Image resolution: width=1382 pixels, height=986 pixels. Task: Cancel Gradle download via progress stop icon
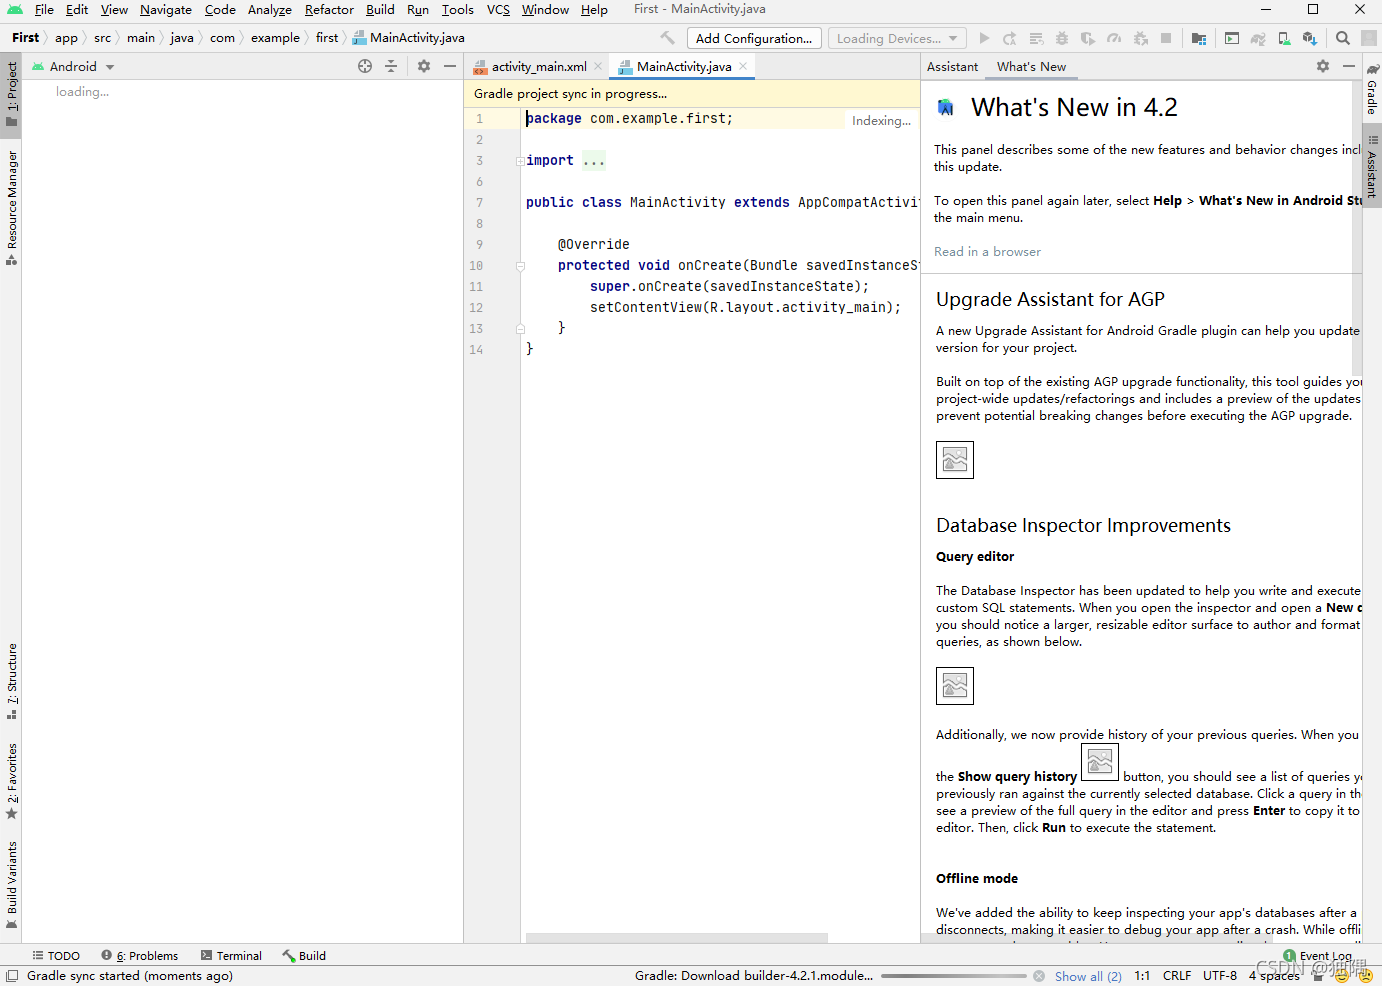click(1039, 976)
